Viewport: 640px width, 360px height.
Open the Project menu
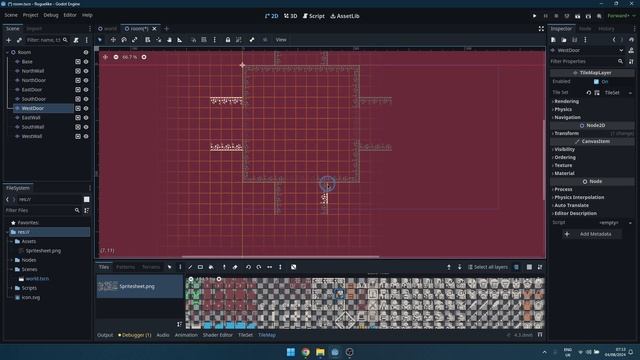click(30, 15)
